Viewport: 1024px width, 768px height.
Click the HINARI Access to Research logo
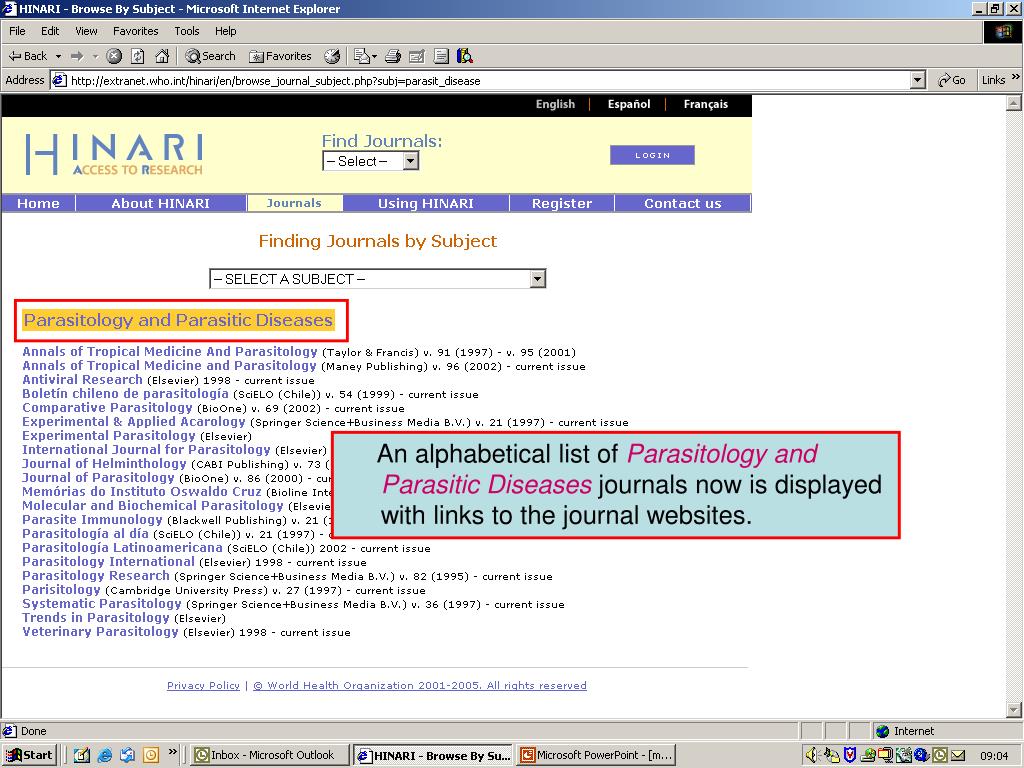coord(114,155)
